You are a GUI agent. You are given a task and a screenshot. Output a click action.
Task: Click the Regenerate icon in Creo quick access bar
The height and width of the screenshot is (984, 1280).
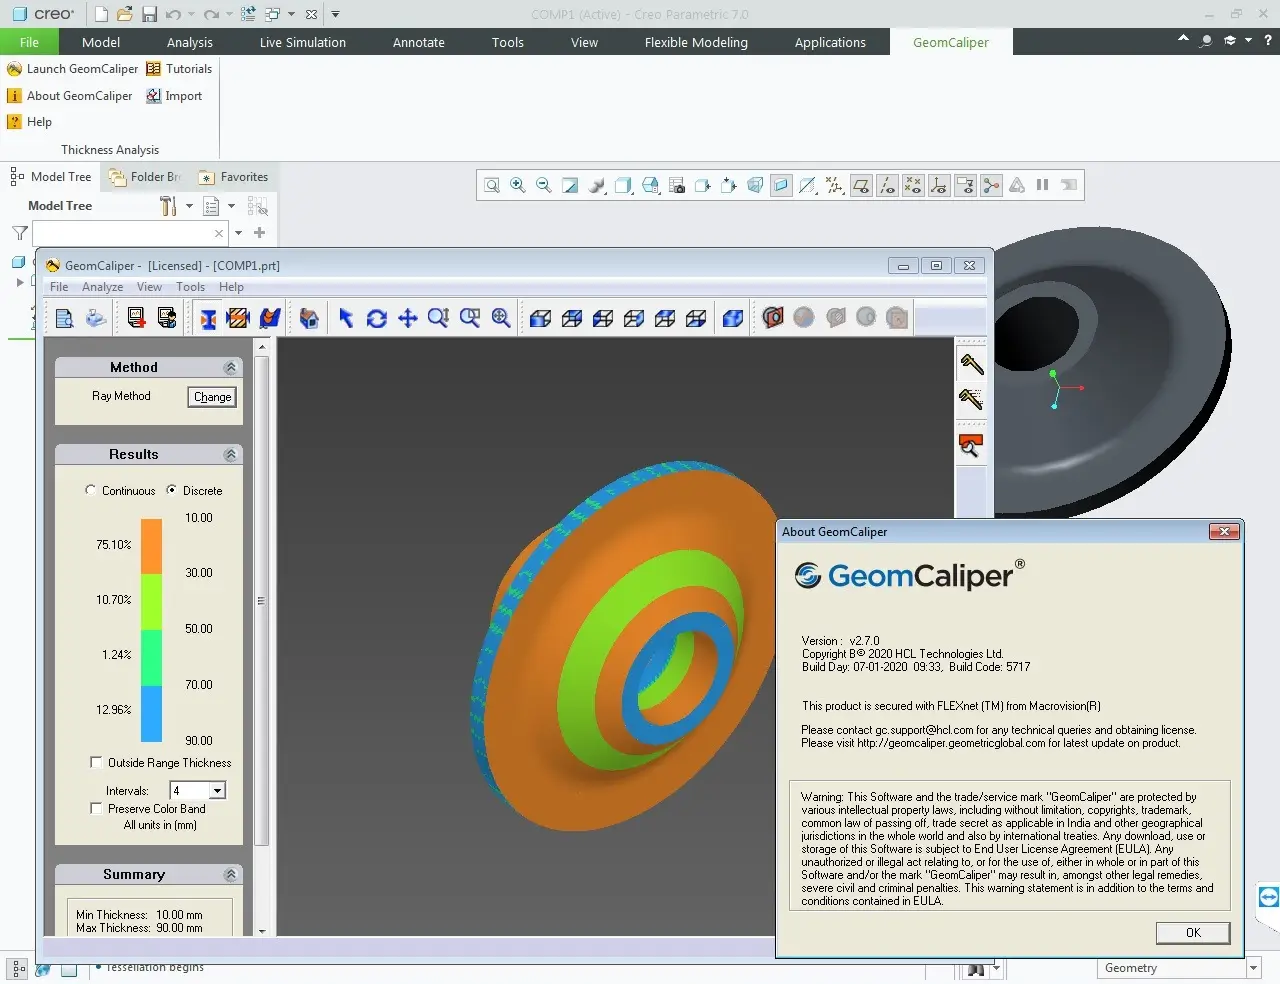(248, 14)
